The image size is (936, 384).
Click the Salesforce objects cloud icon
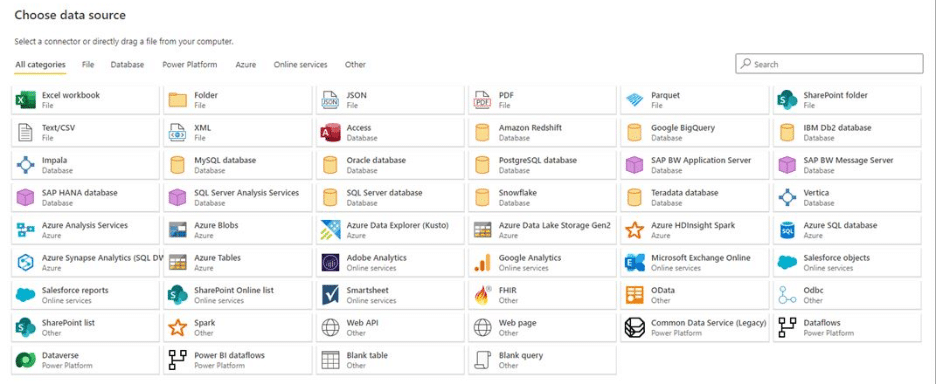pyautogui.click(x=787, y=263)
